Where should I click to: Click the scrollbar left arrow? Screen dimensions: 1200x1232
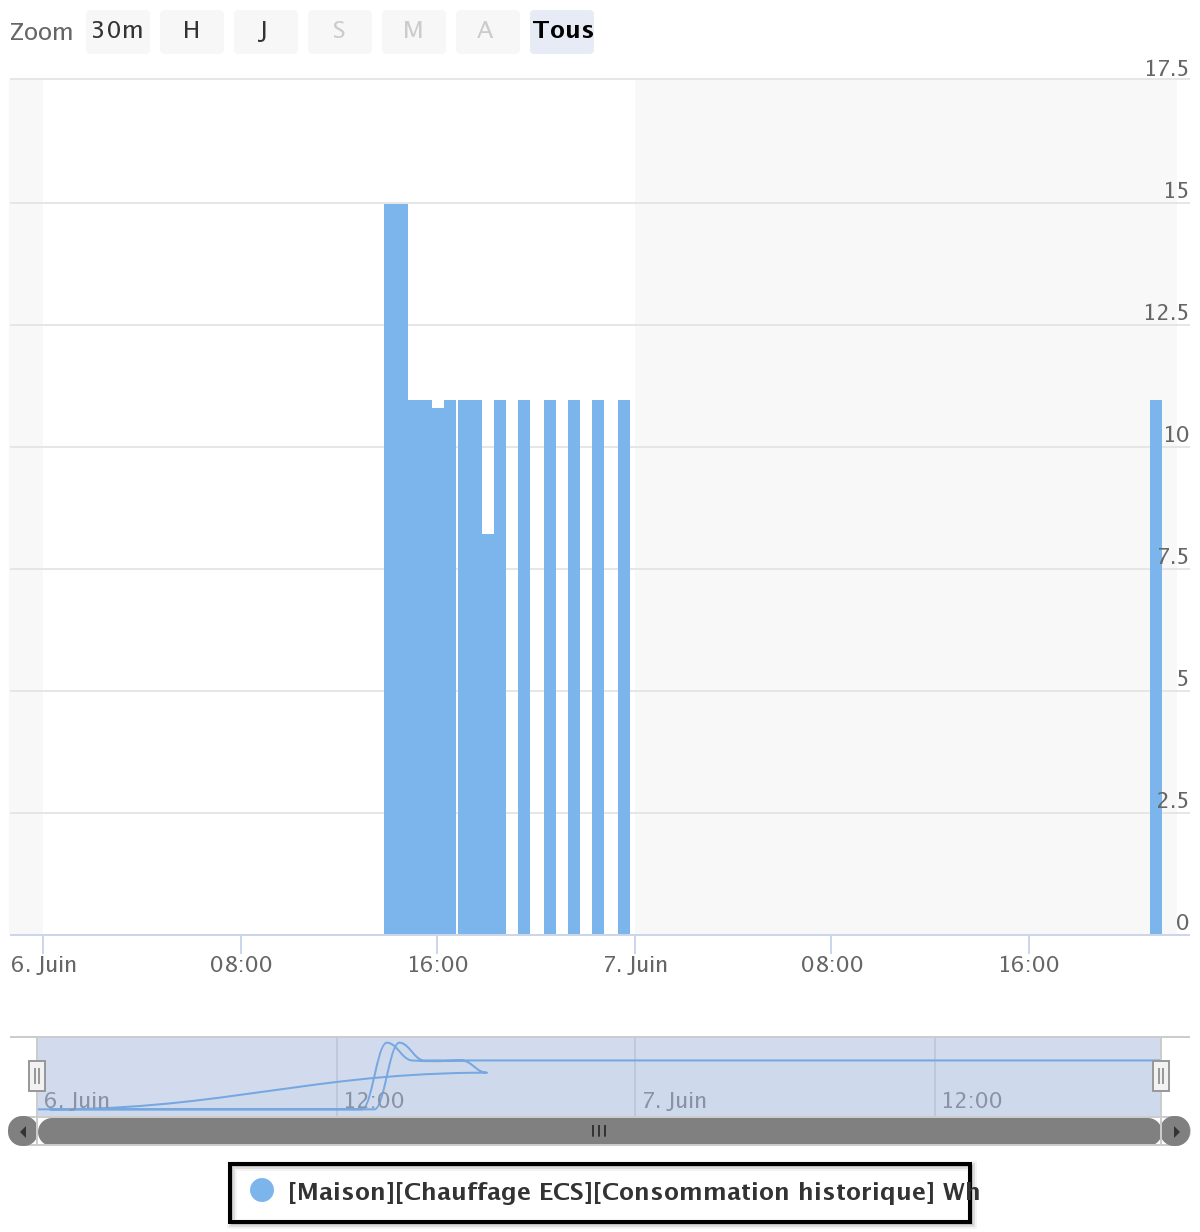click(x=23, y=1131)
